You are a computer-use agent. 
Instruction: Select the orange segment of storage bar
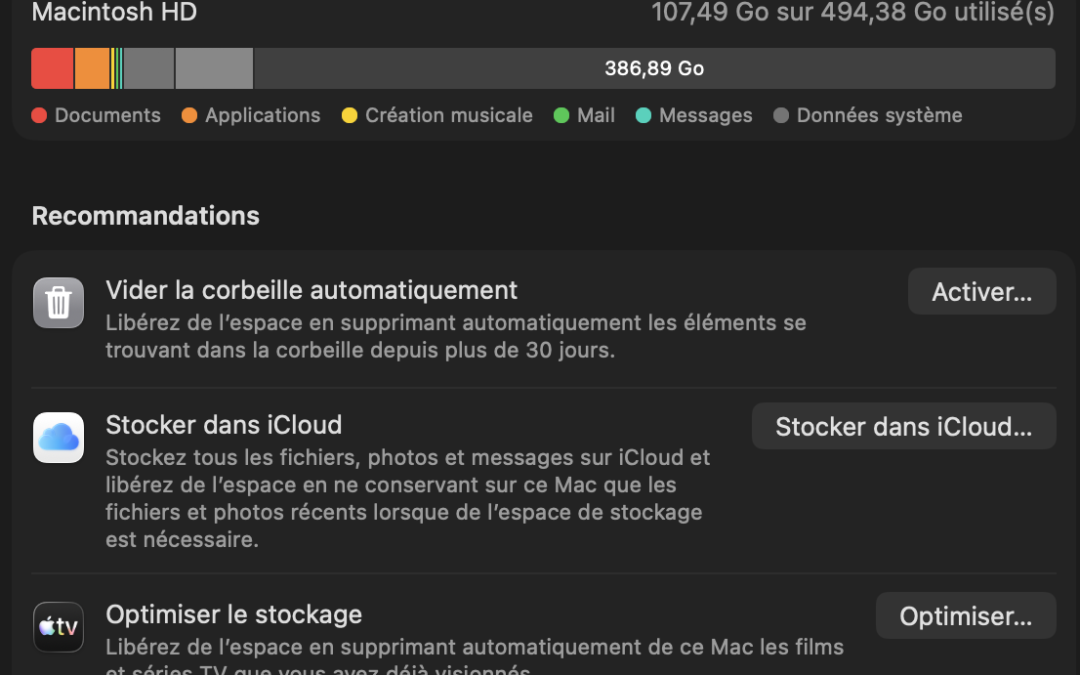(x=92, y=69)
